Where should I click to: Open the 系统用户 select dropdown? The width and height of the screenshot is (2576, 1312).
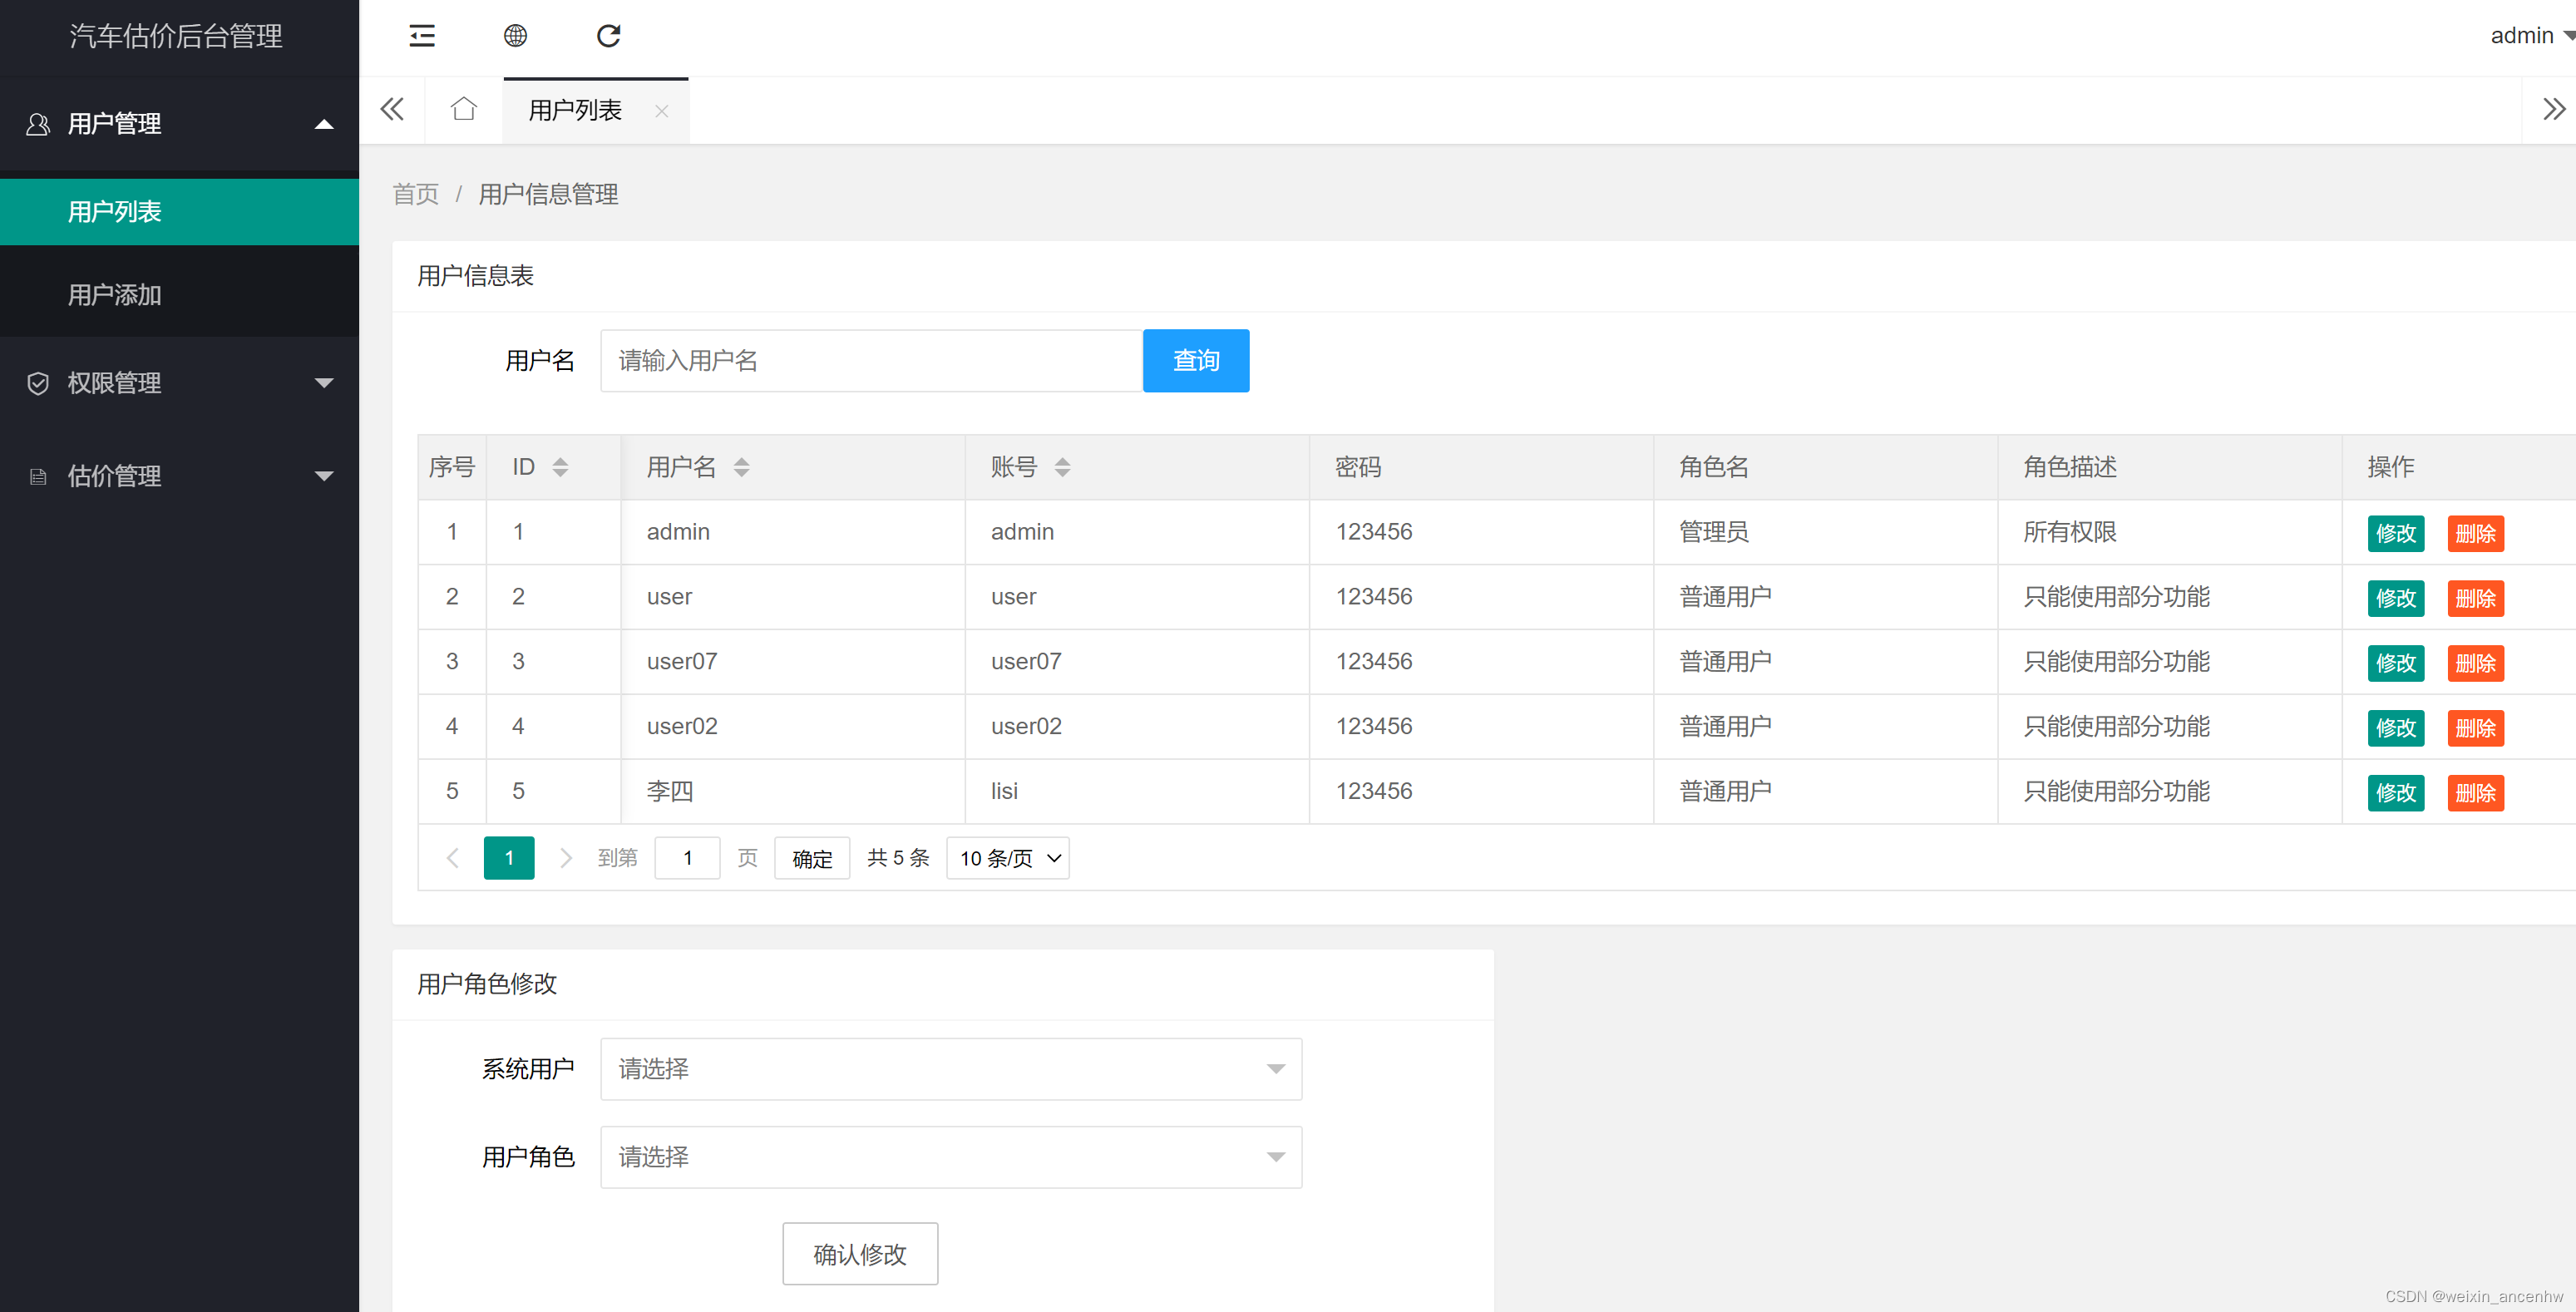pyautogui.click(x=951, y=1069)
